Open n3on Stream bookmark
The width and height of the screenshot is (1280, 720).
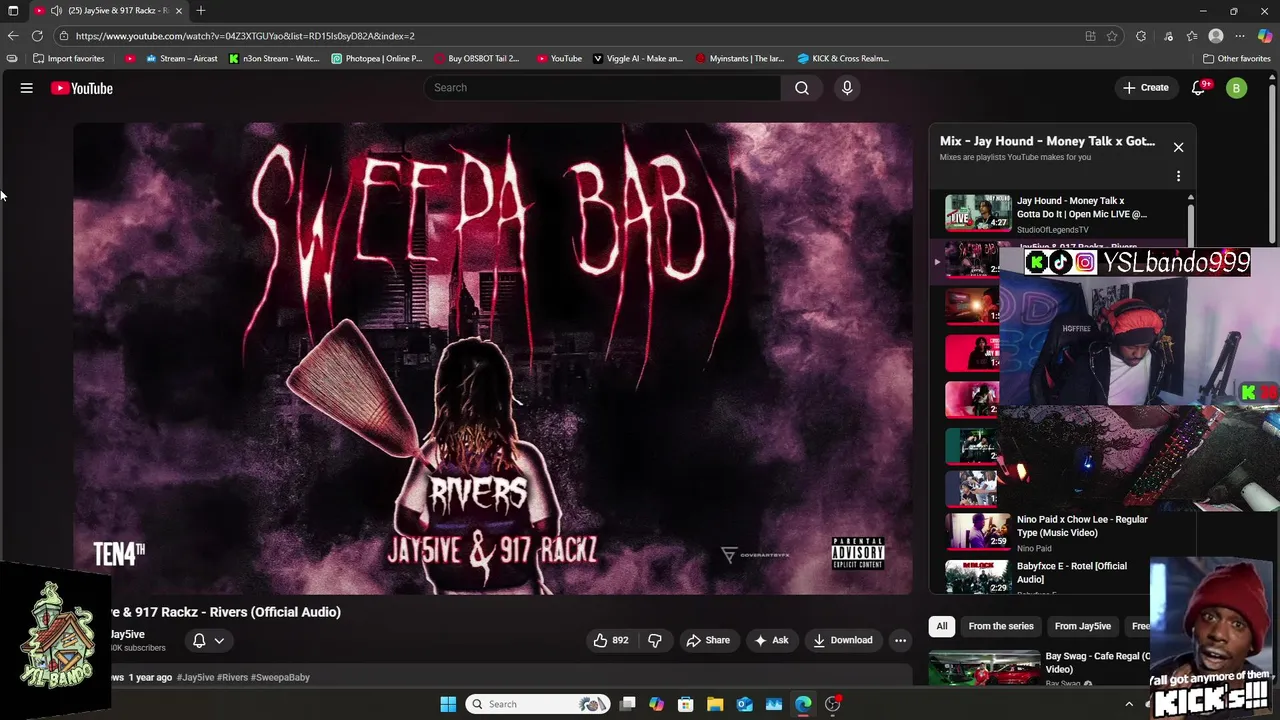tap(273, 58)
